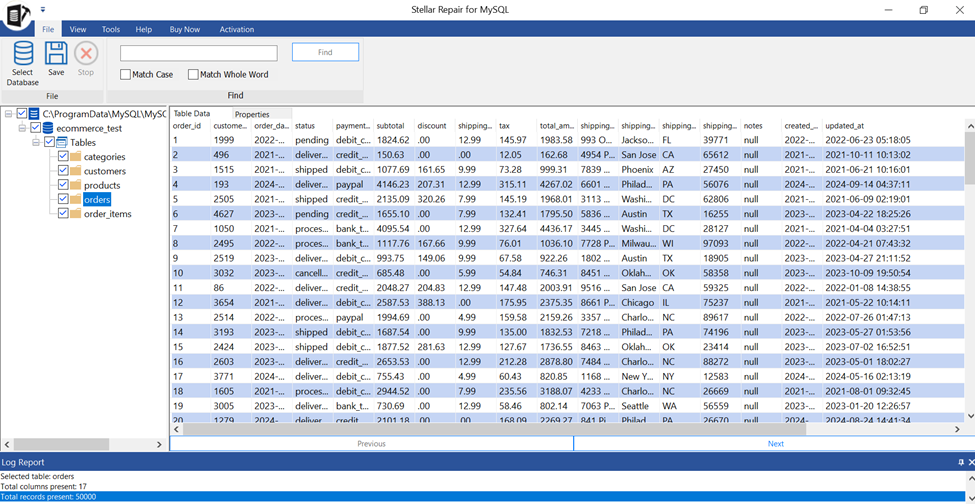Image resolution: width=975 pixels, height=504 pixels.
Task: Enable the Match Whole Word checkbox
Action: (193, 75)
